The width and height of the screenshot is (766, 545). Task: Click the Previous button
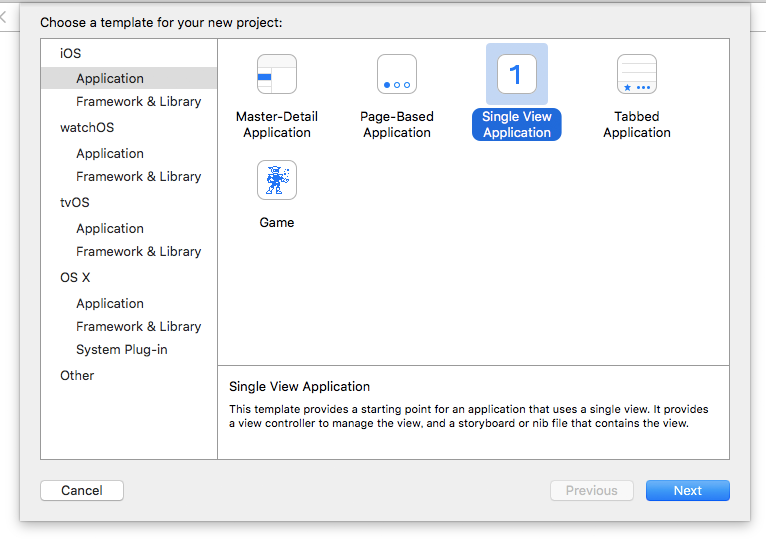[x=592, y=490]
